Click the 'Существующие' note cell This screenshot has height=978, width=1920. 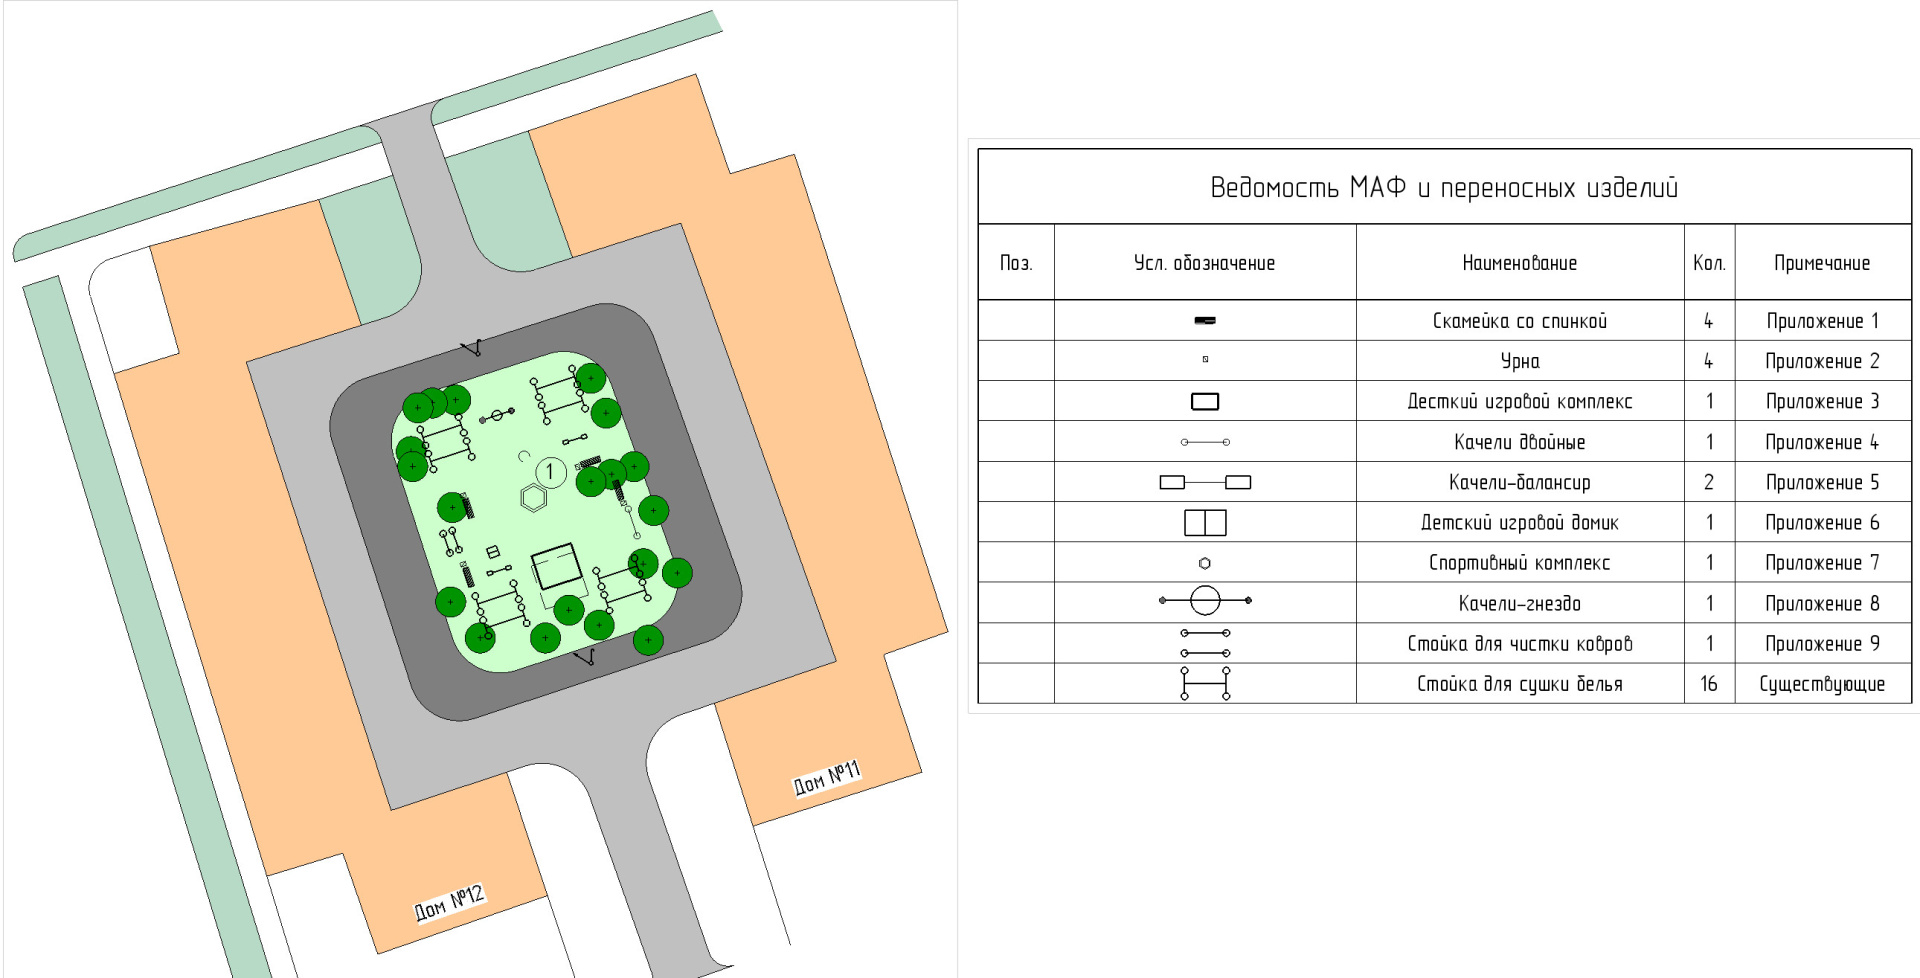[1821, 684]
